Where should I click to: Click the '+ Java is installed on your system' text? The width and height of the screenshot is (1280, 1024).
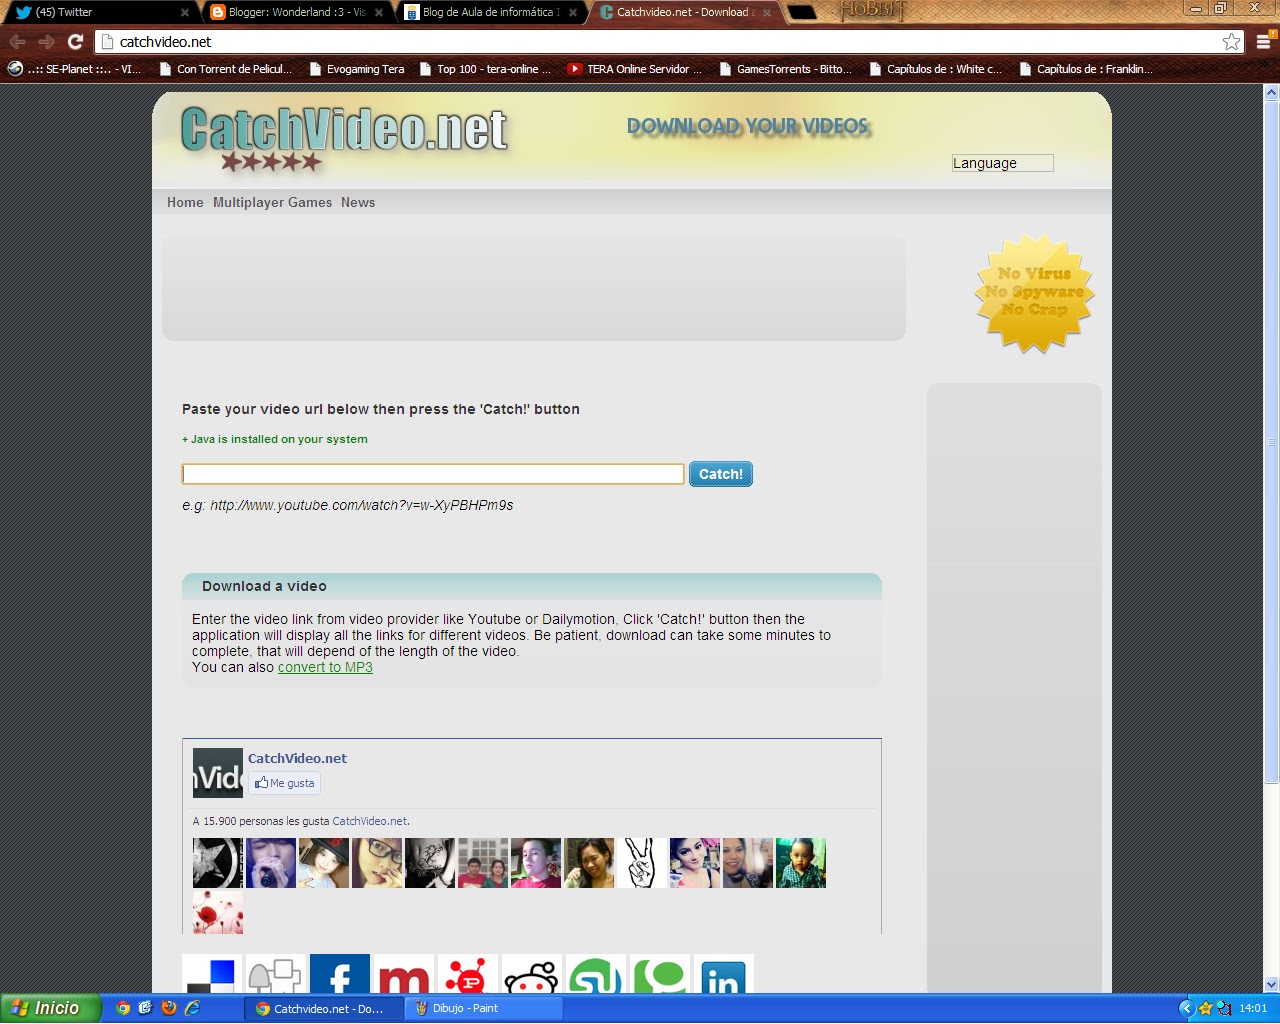click(x=275, y=439)
